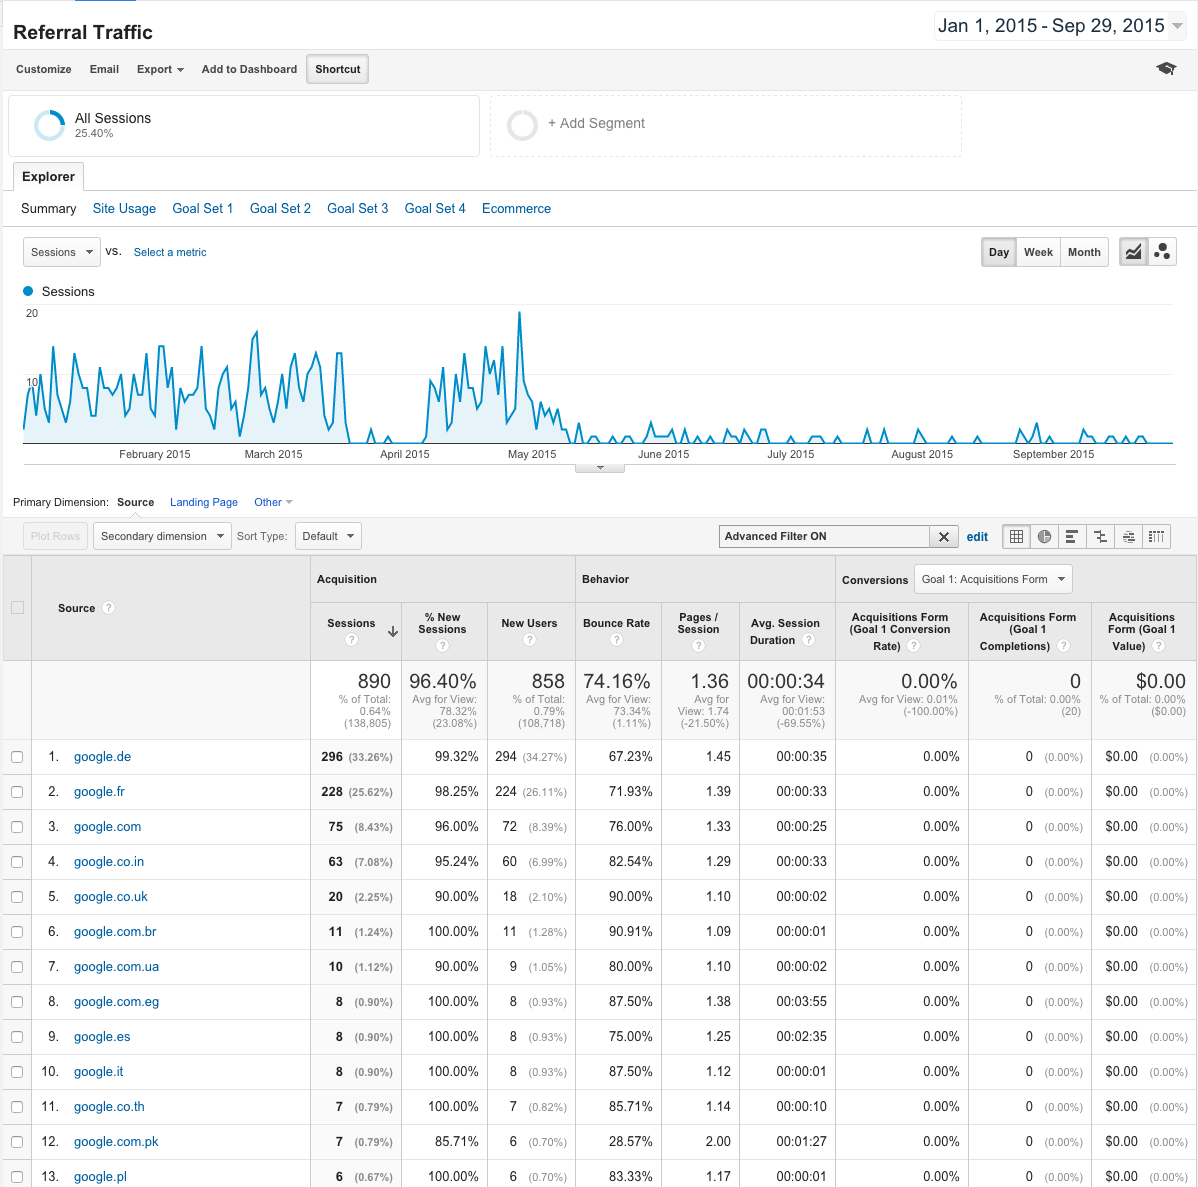Open the Analytics education graduation cap icon
The width and height of the screenshot is (1198, 1187).
[1166, 69]
